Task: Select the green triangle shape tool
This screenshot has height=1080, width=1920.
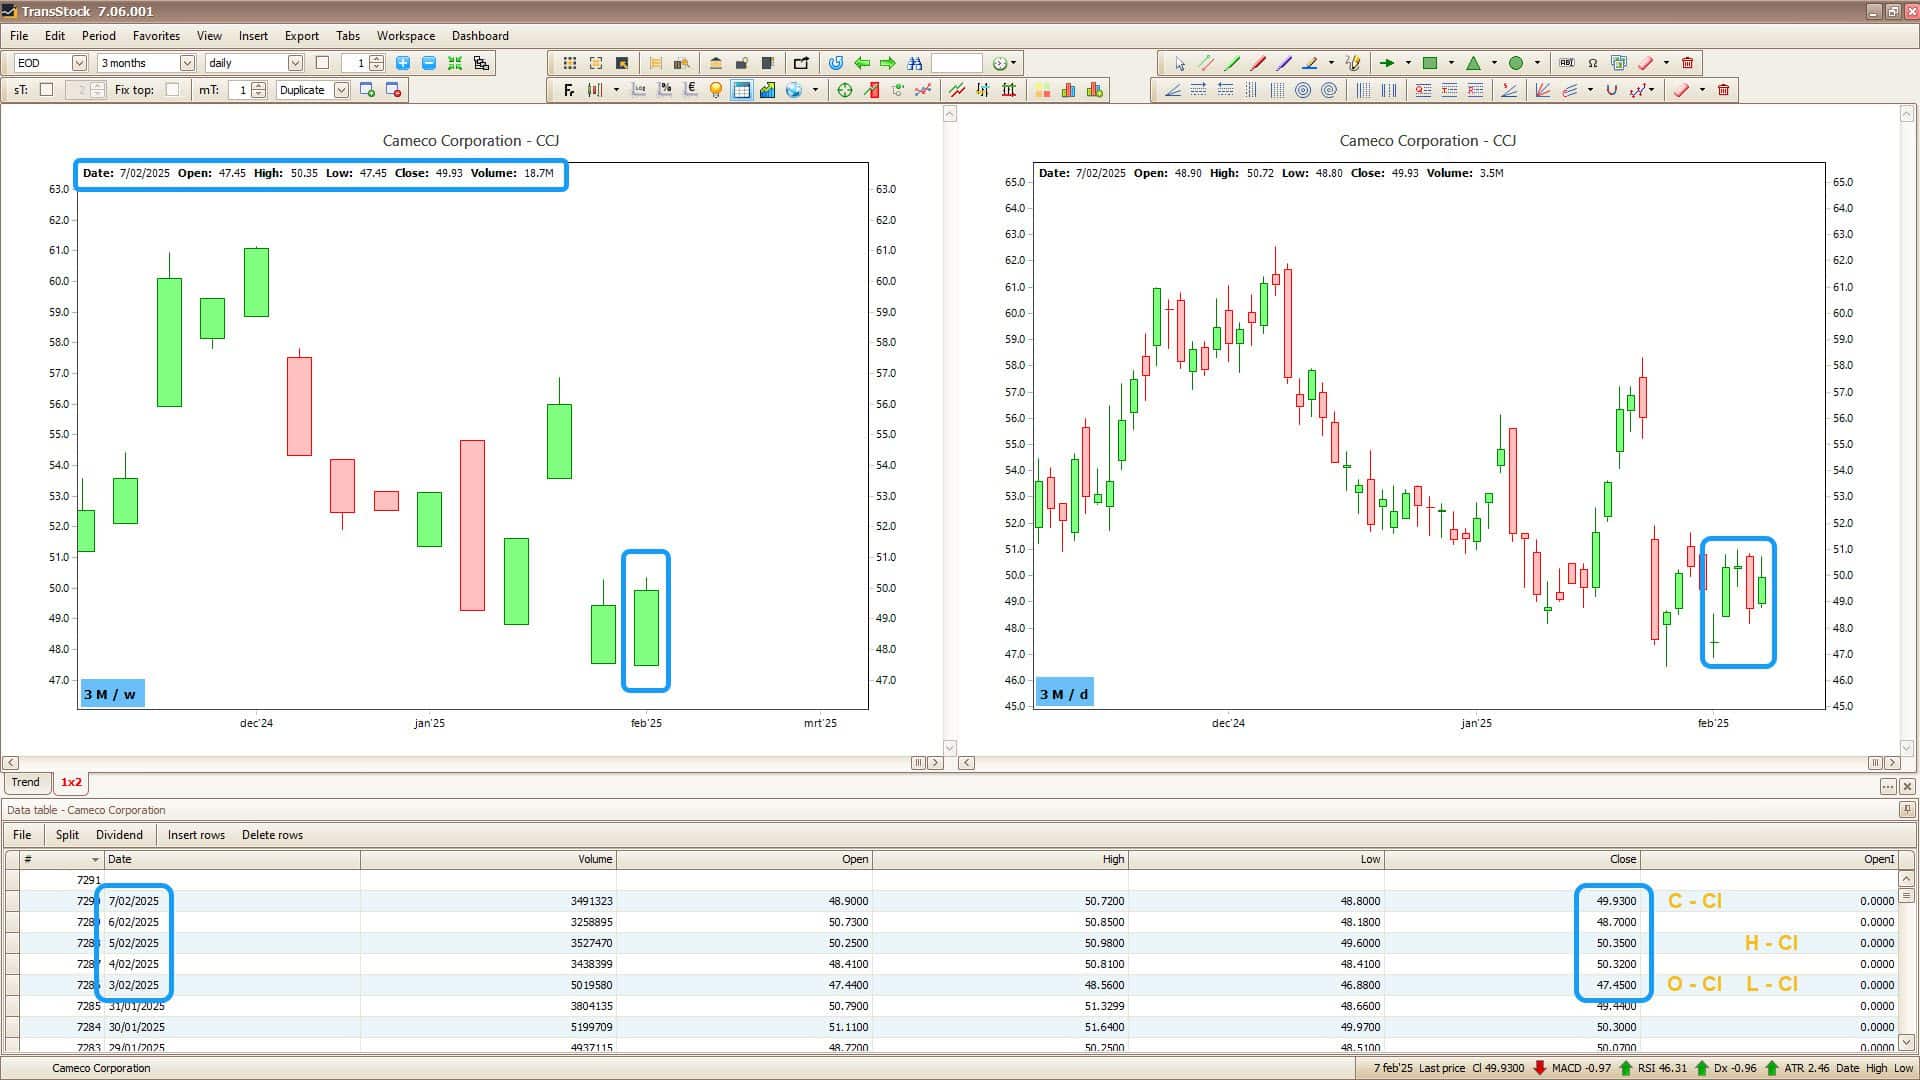Action: coord(1473,63)
